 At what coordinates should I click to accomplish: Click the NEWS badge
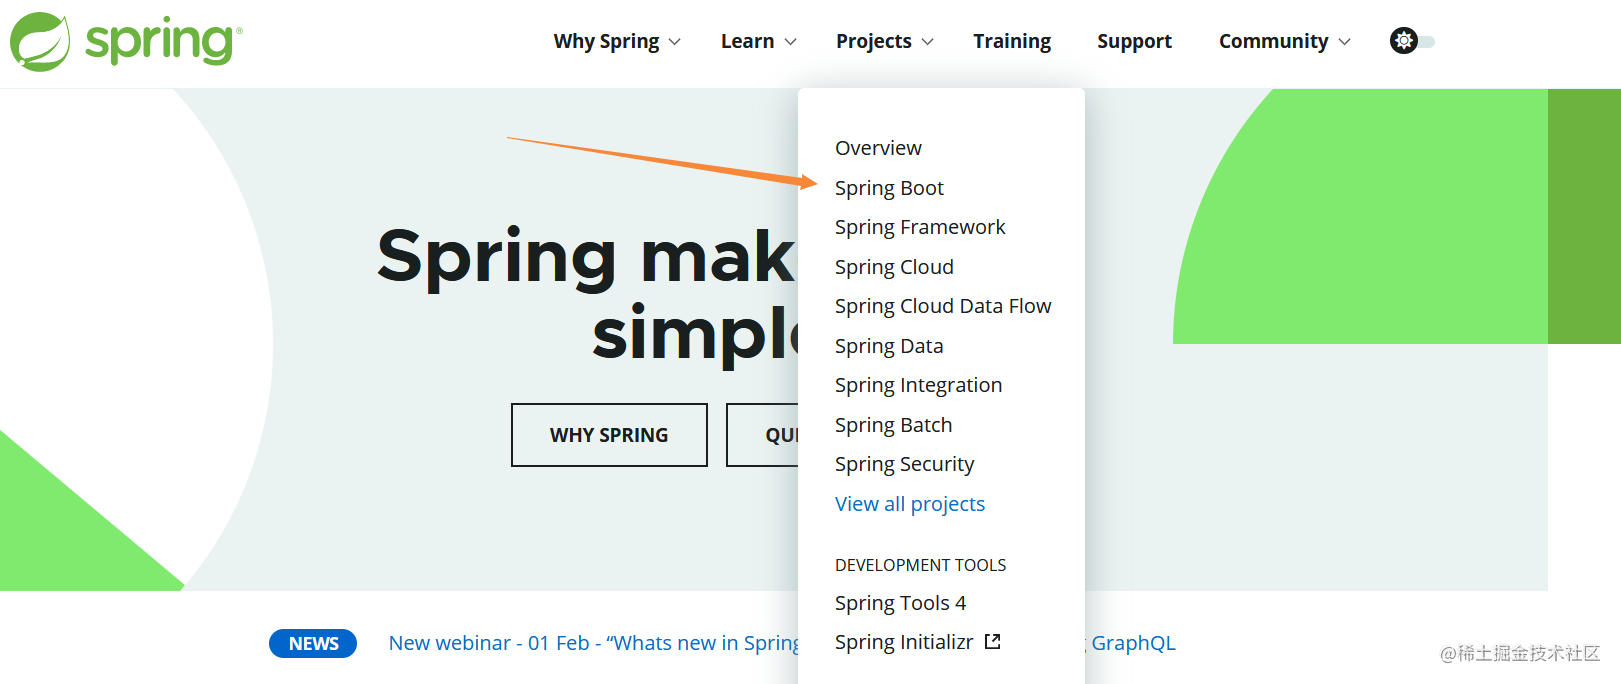(313, 643)
